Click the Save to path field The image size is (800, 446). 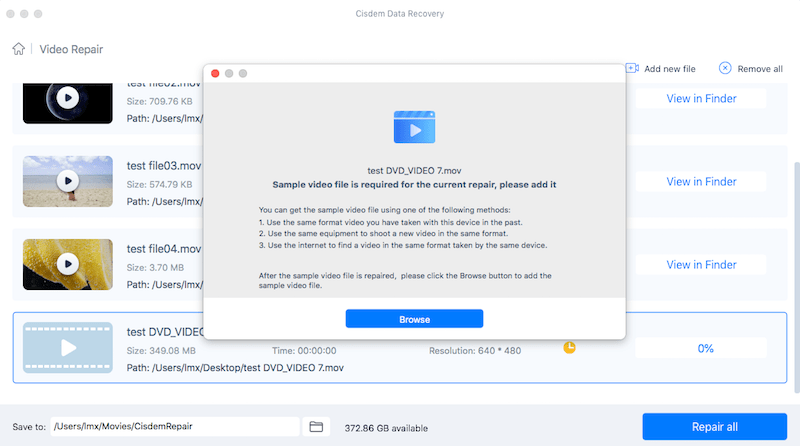click(174, 427)
